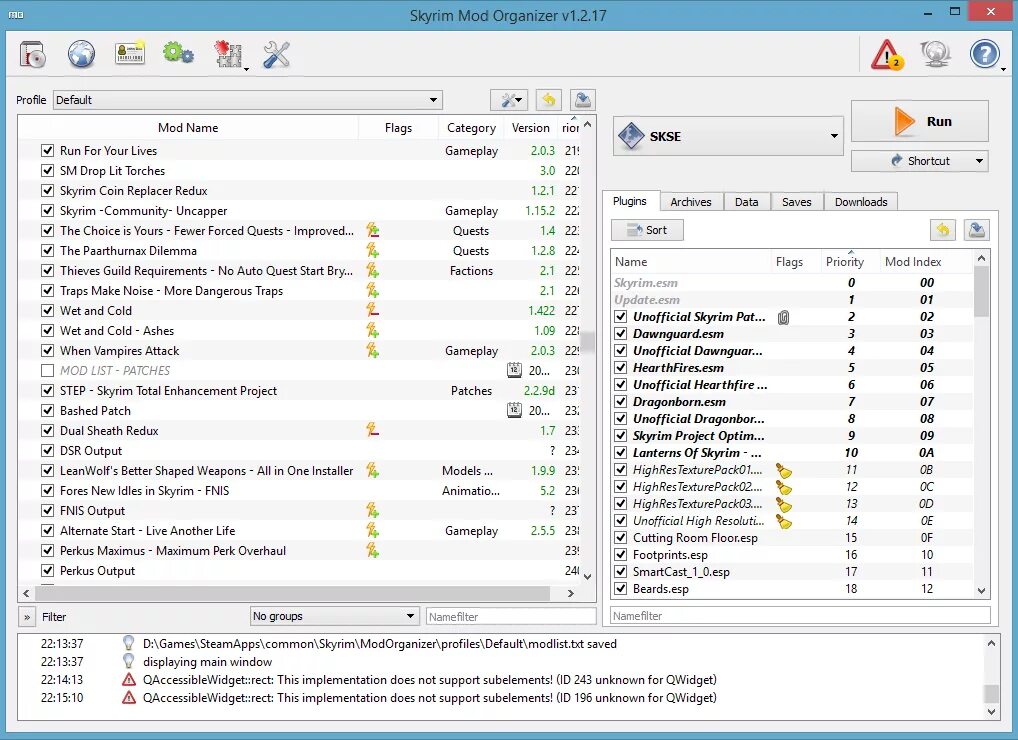This screenshot has width=1018, height=740.
Task: Sort mods by Category column header
Action: [471, 128]
